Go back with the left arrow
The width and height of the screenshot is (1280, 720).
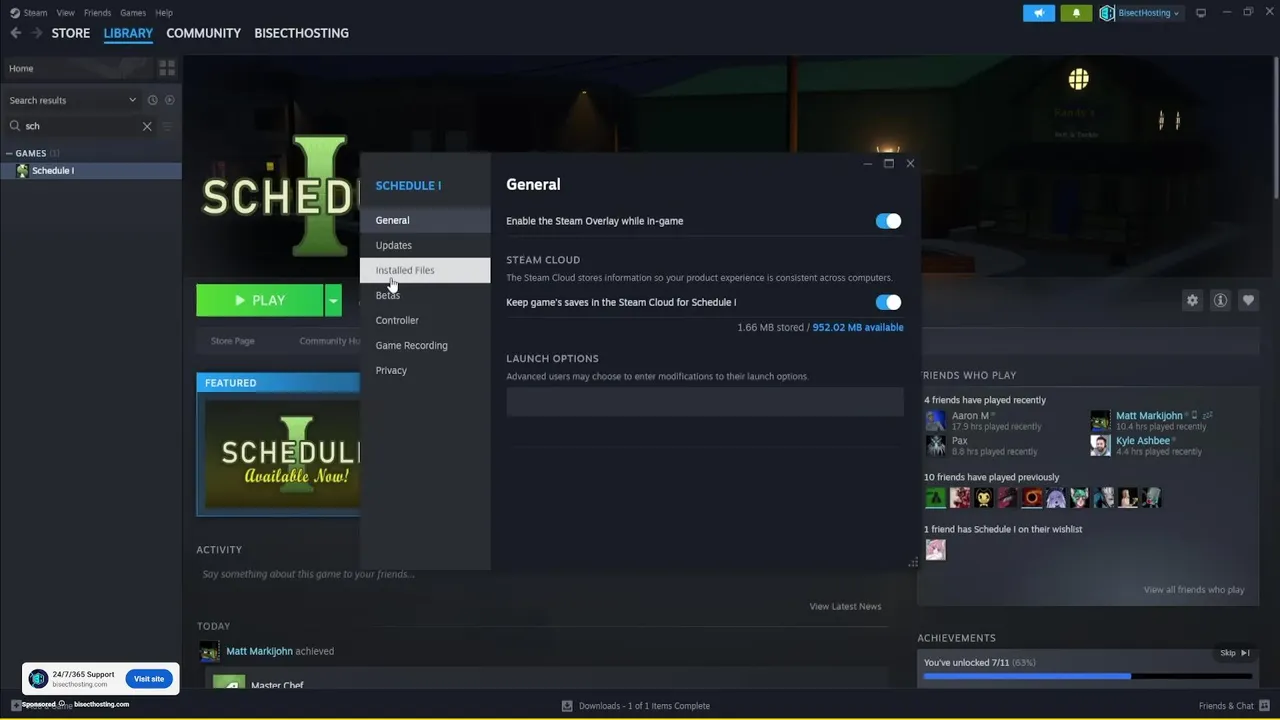tap(15, 33)
